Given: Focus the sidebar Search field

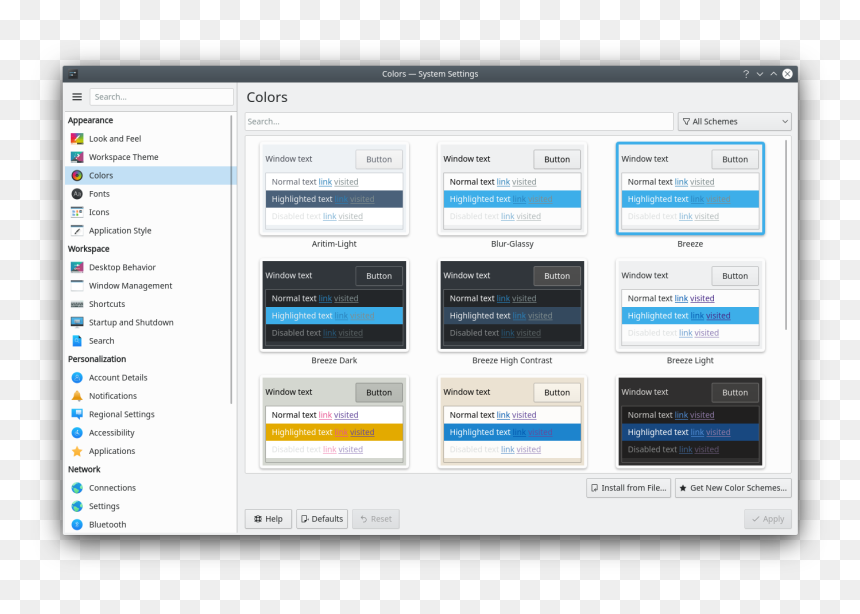Looking at the screenshot, I should 162,97.
